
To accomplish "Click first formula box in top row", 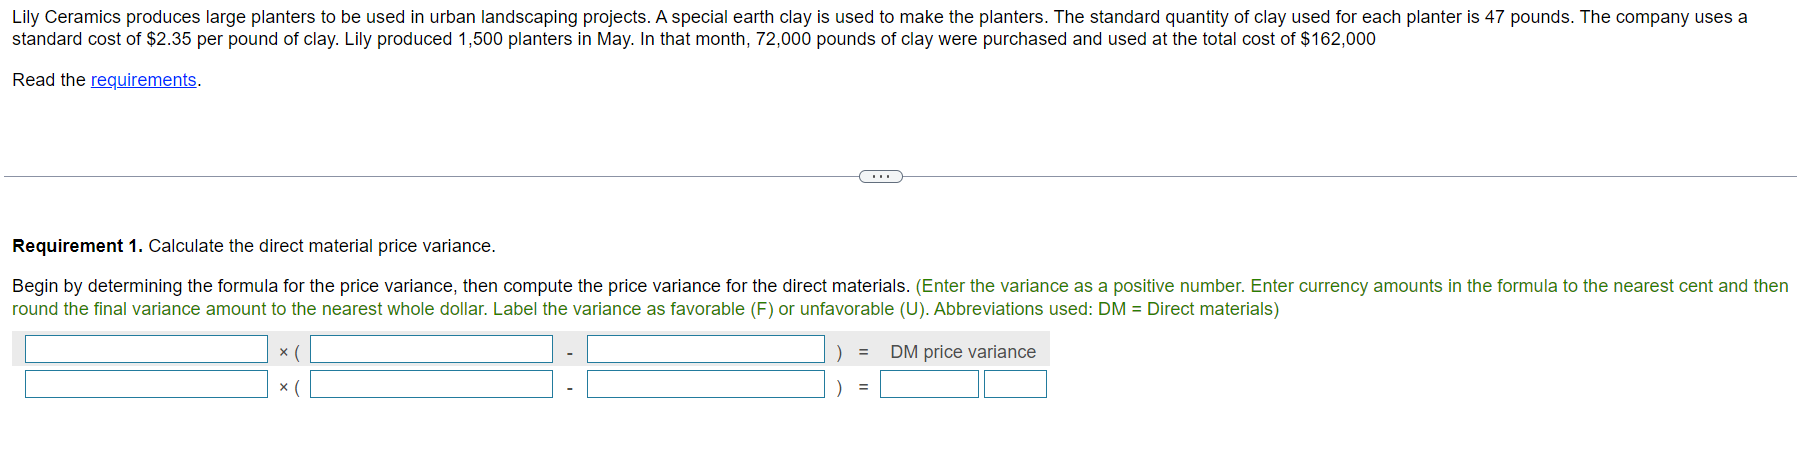I will pyautogui.click(x=146, y=349).
